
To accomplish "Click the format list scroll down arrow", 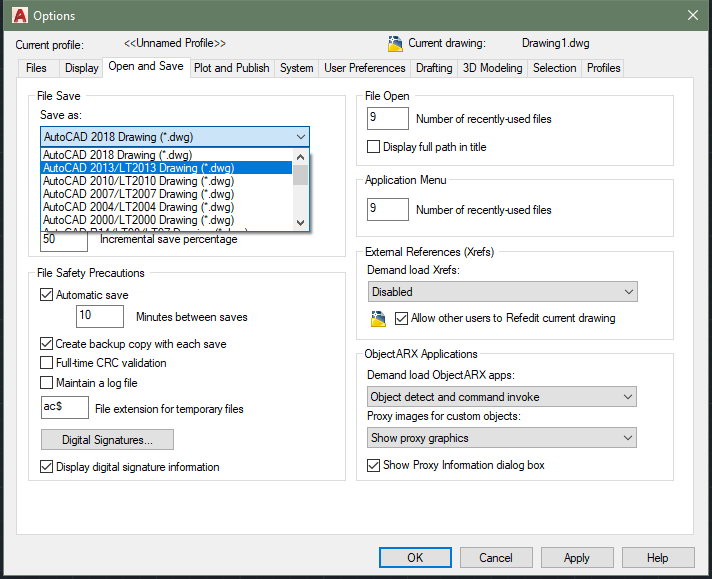I will pos(300,223).
